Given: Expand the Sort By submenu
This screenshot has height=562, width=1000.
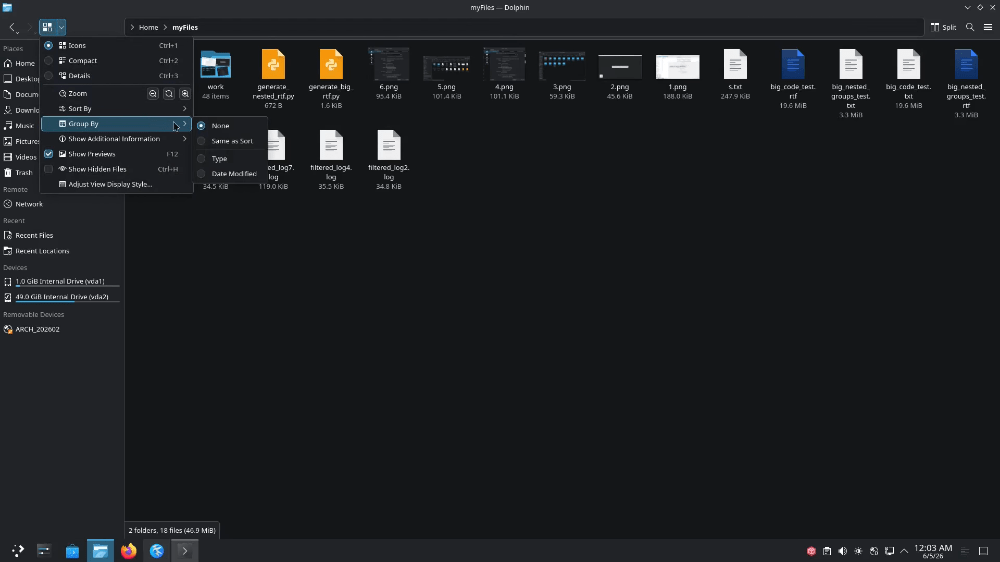Looking at the screenshot, I should 116,108.
